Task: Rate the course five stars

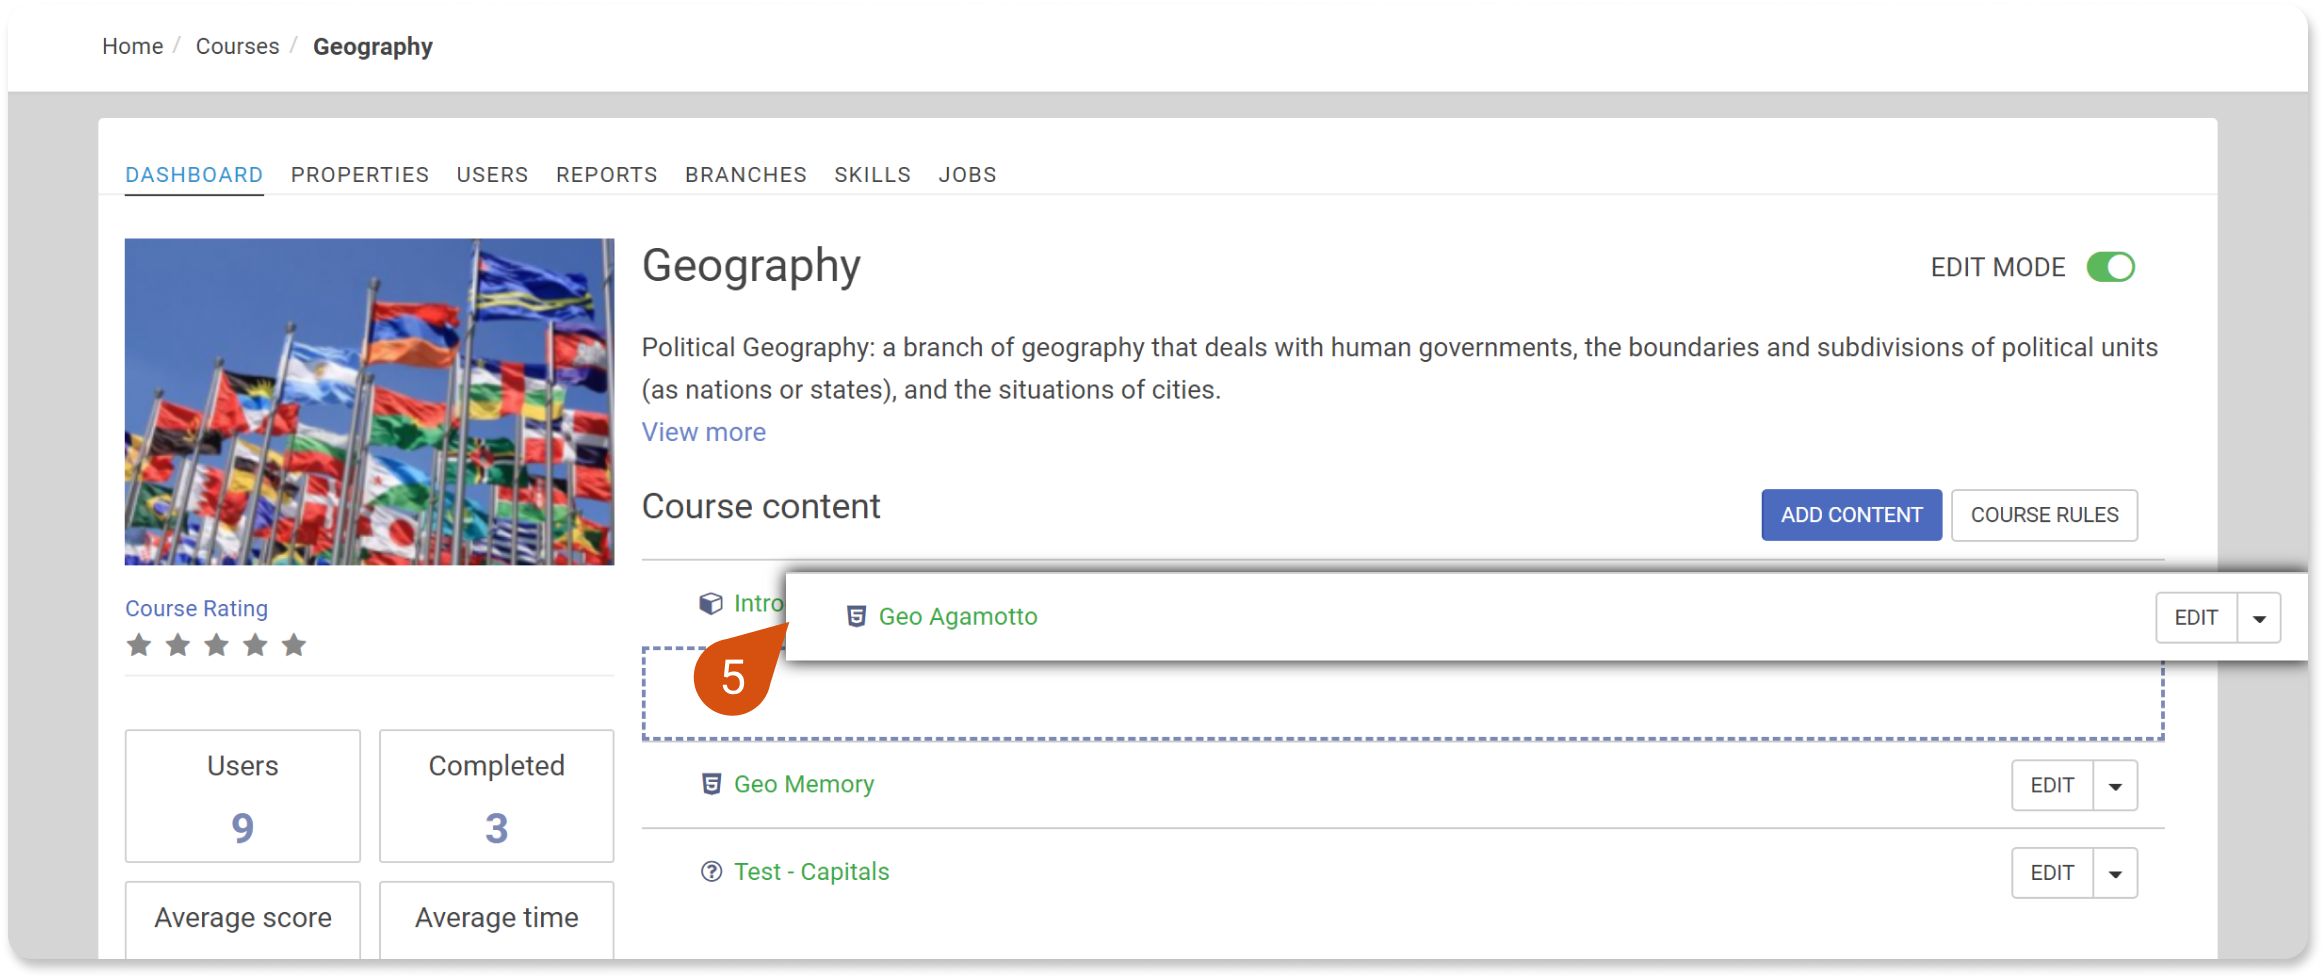Action: pyautogui.click(x=294, y=645)
